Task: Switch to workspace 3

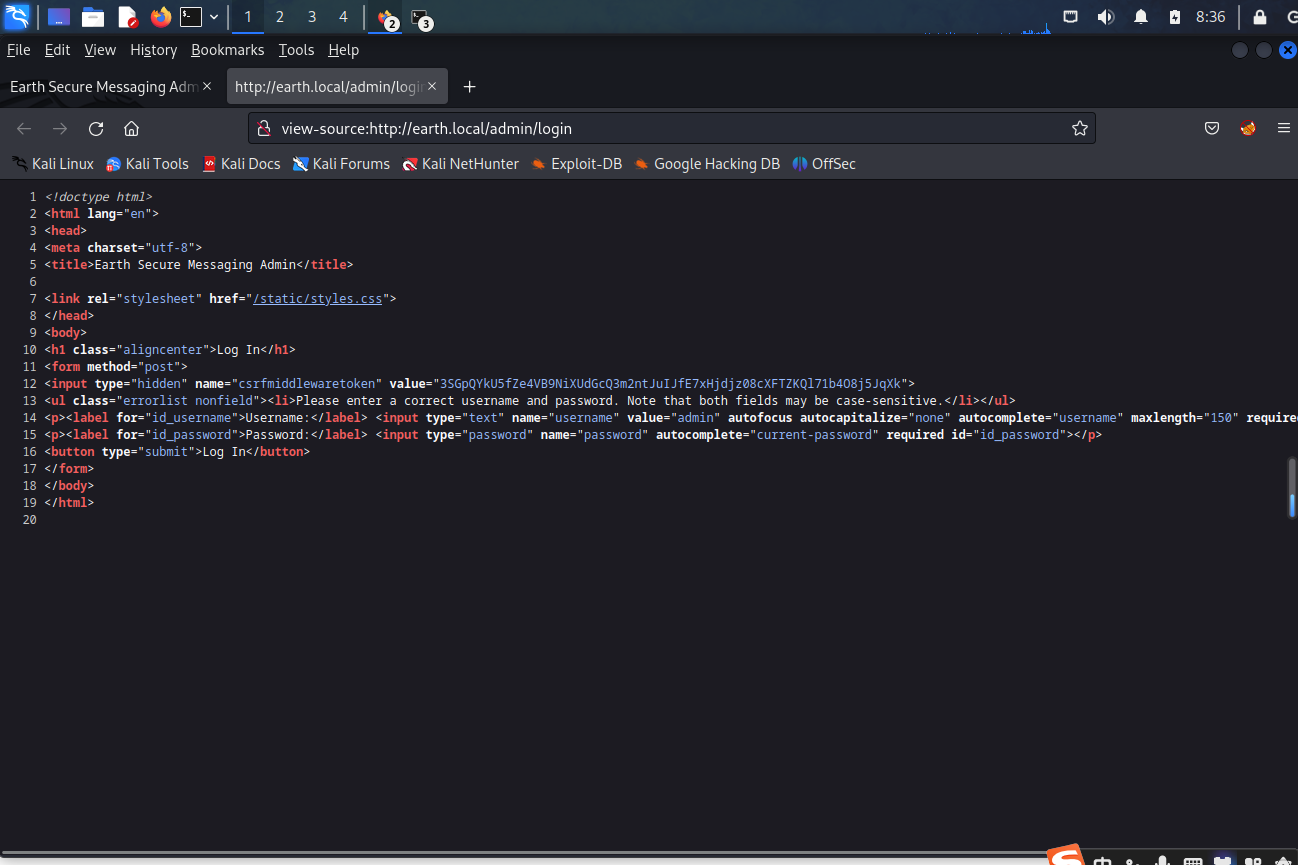Action: pos(312,17)
